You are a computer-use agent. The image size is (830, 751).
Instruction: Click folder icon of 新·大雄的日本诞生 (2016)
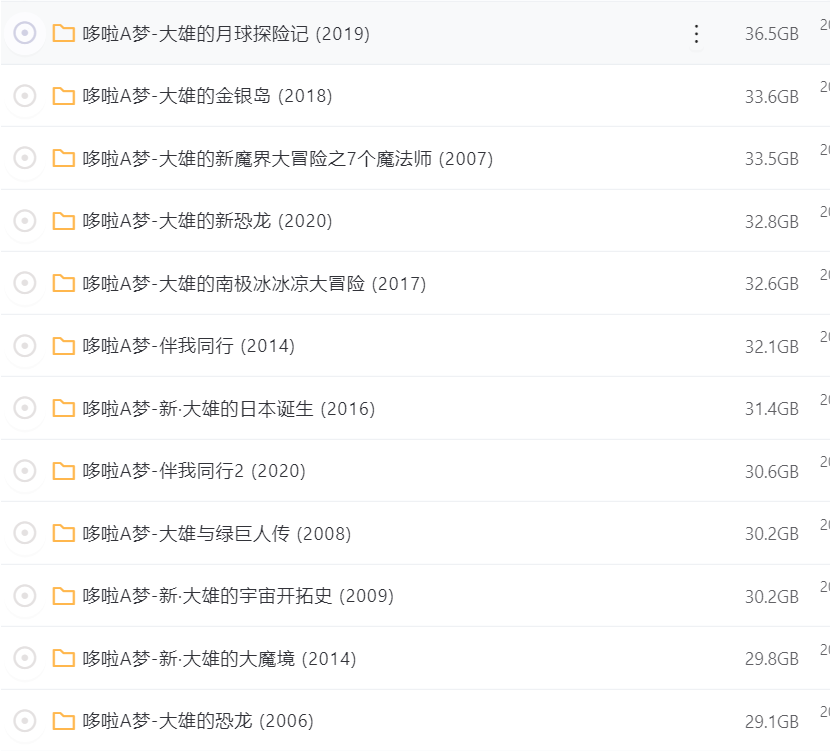[x=64, y=408]
